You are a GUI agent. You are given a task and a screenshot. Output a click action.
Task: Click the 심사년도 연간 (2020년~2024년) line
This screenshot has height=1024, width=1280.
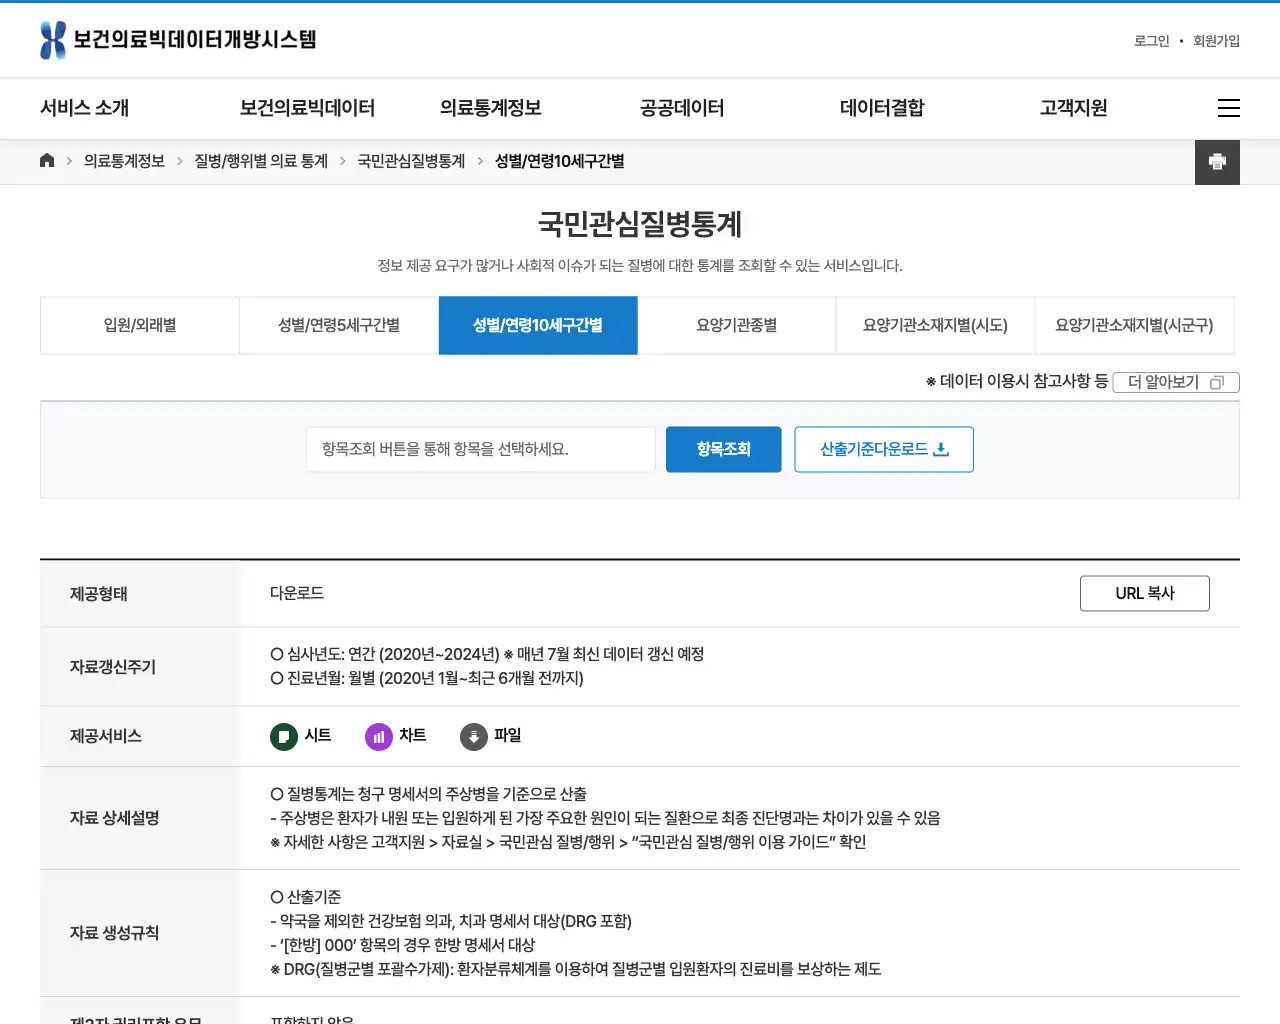pyautogui.click(x=487, y=654)
